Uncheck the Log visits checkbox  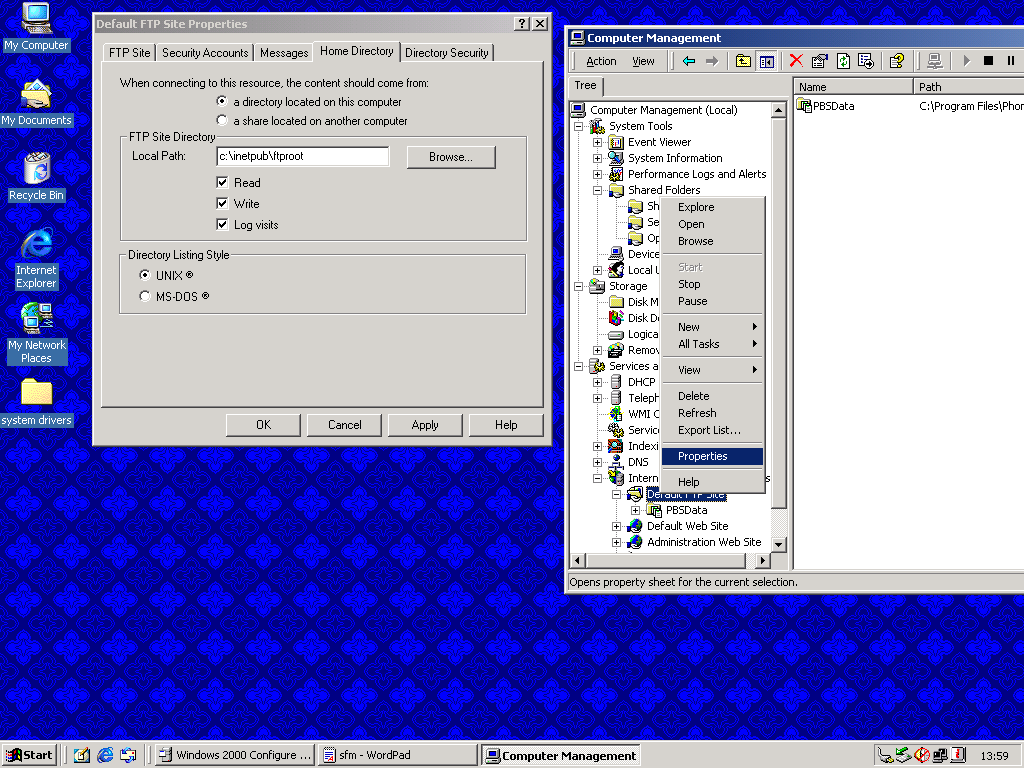coord(222,224)
